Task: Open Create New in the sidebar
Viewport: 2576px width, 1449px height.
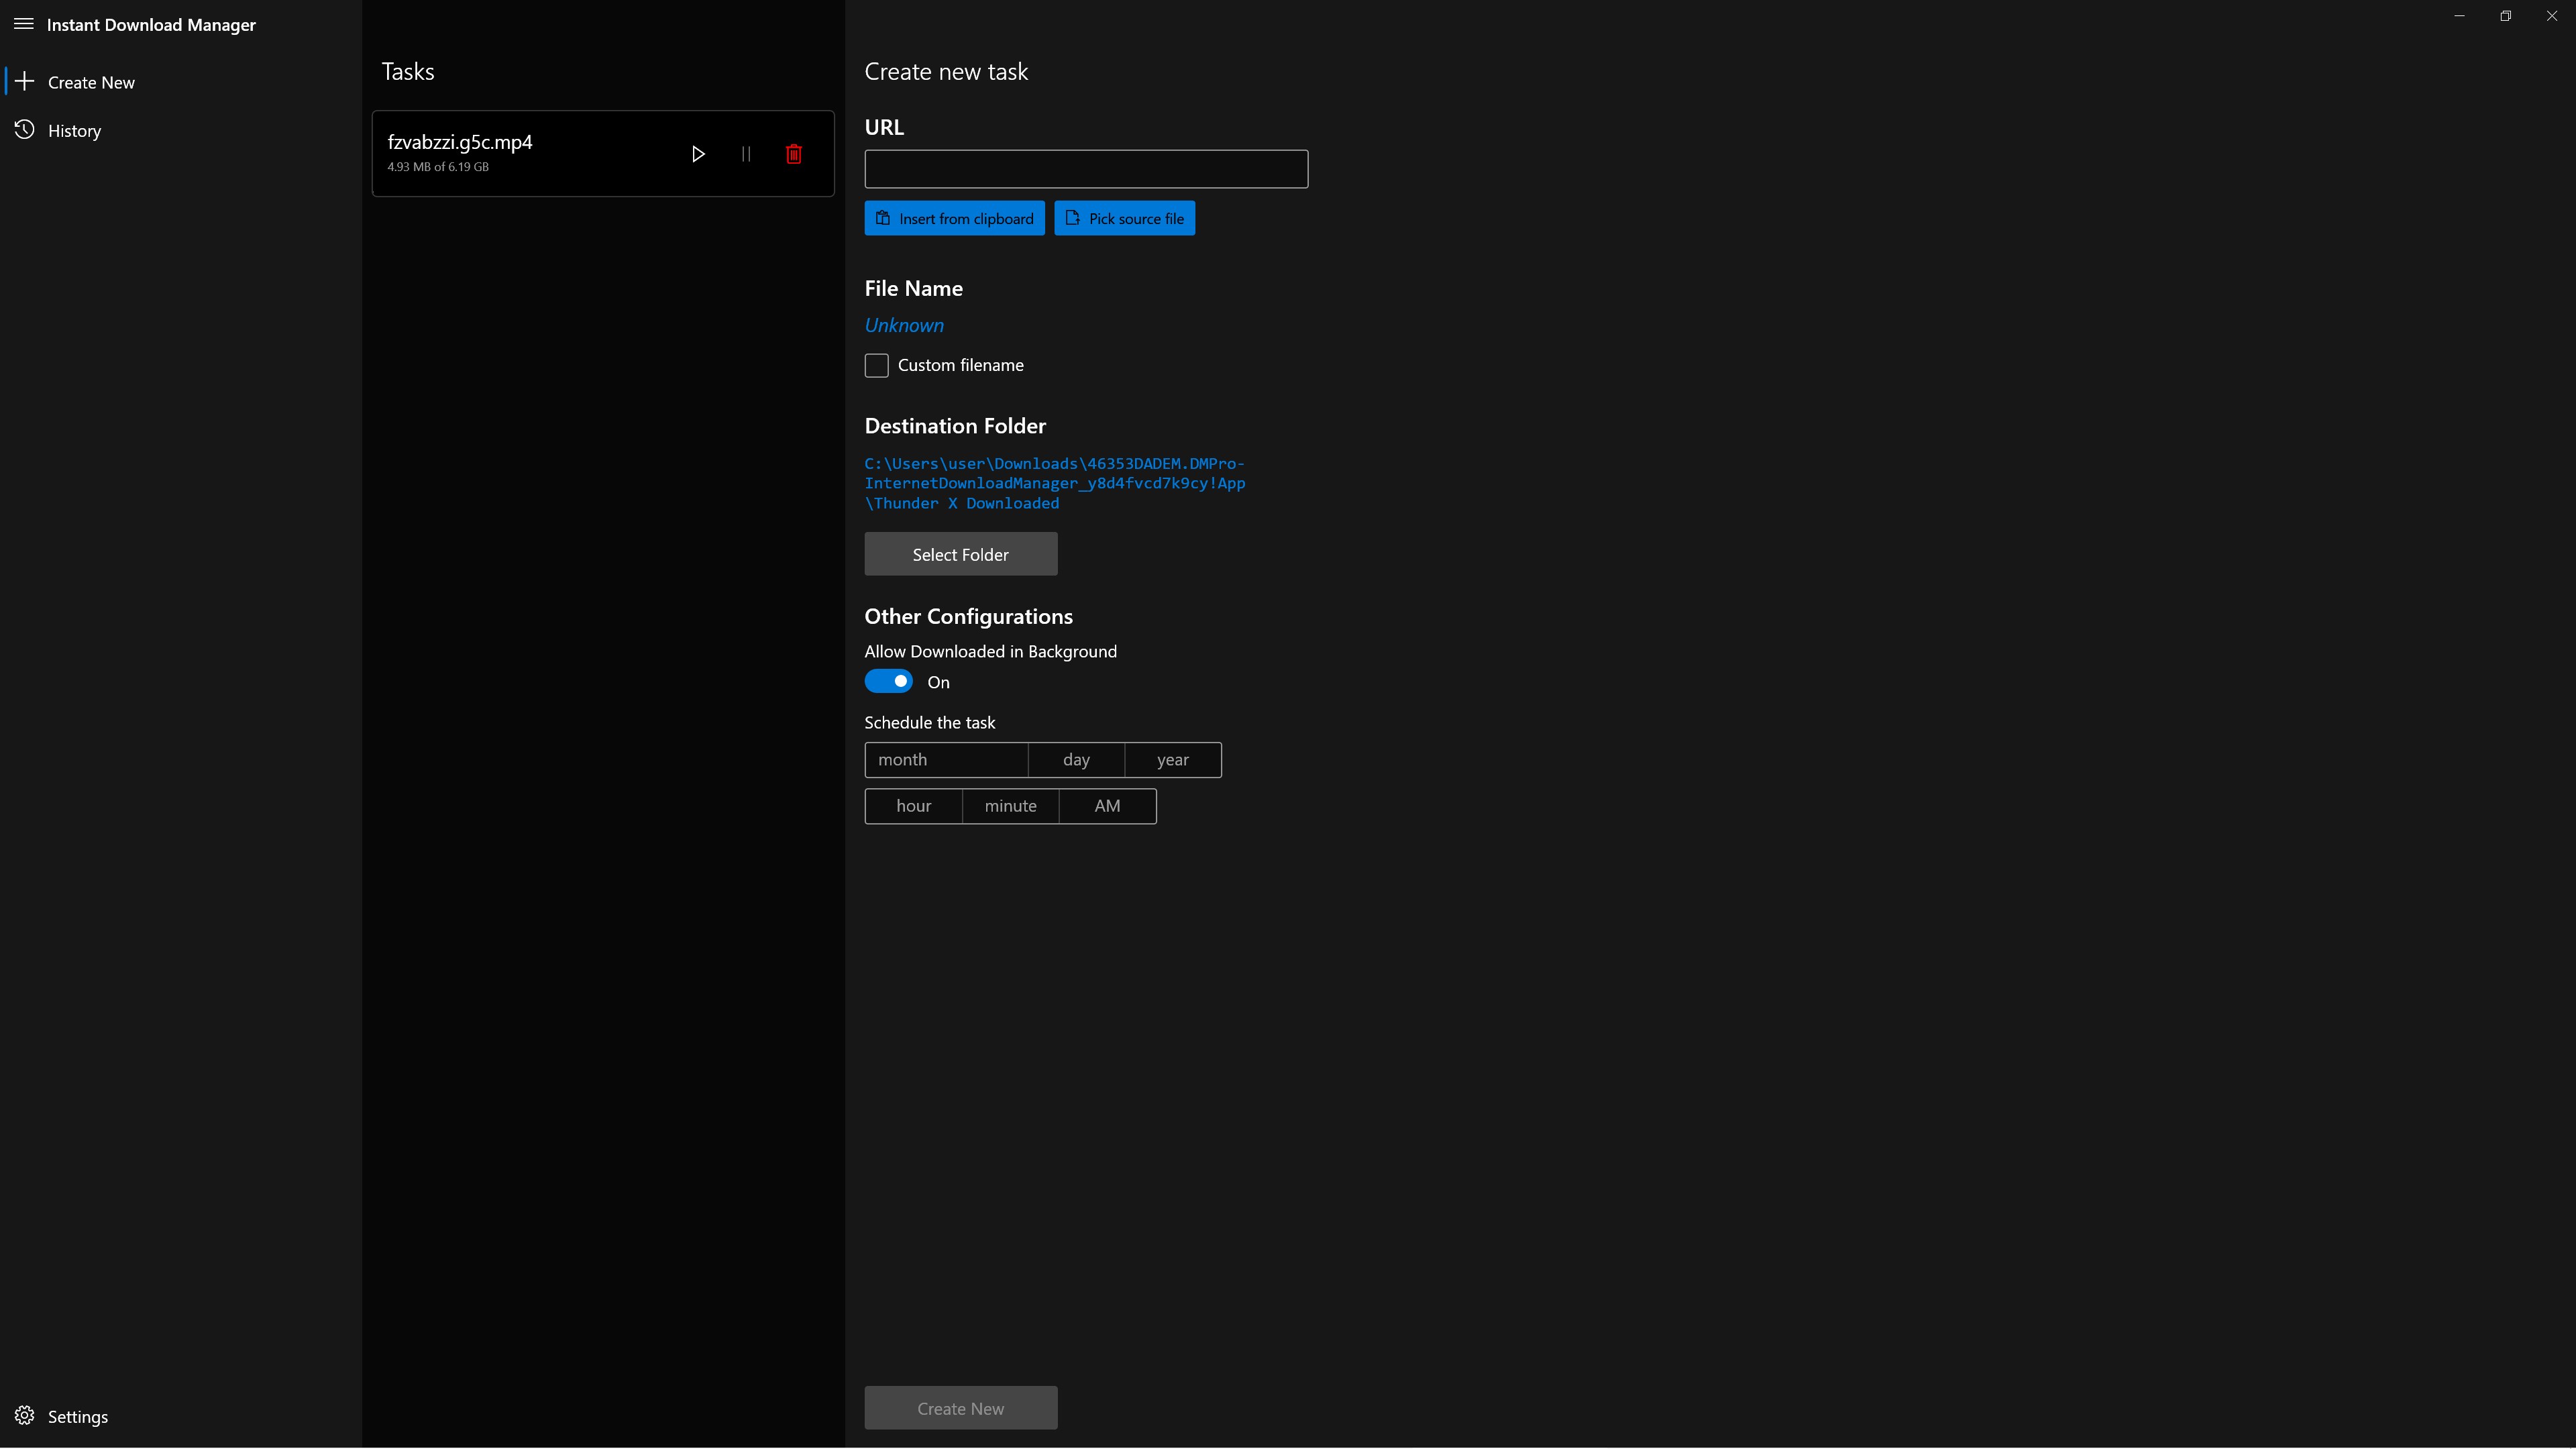Action: [181, 82]
